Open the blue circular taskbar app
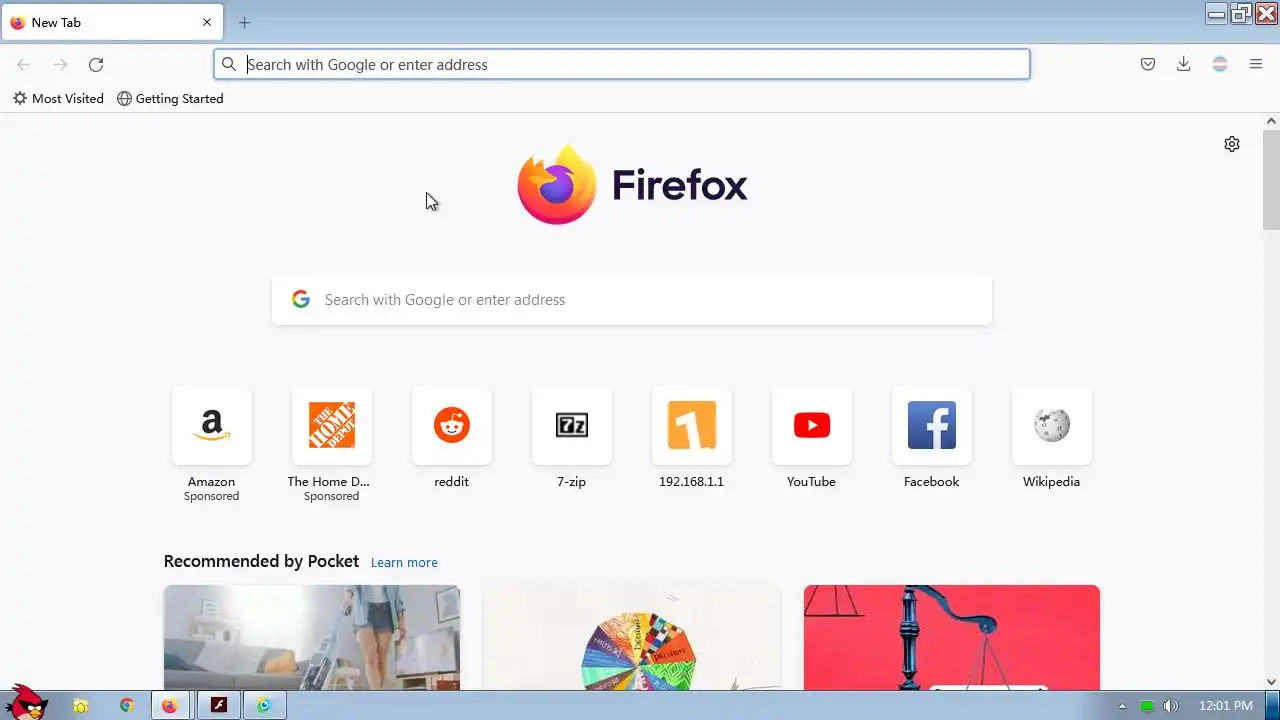Screen dimensions: 1280x720 tap(264, 706)
